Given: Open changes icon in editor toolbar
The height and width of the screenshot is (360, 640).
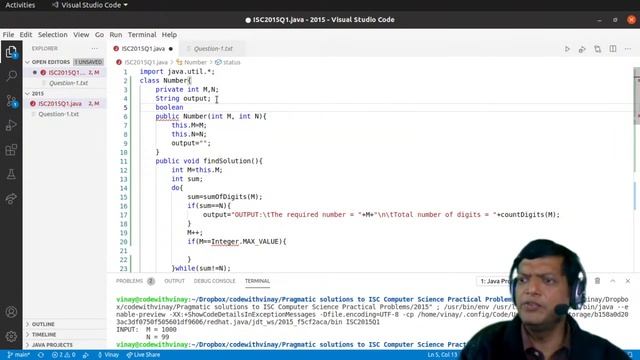Looking at the screenshot, I should (x=598, y=49).
